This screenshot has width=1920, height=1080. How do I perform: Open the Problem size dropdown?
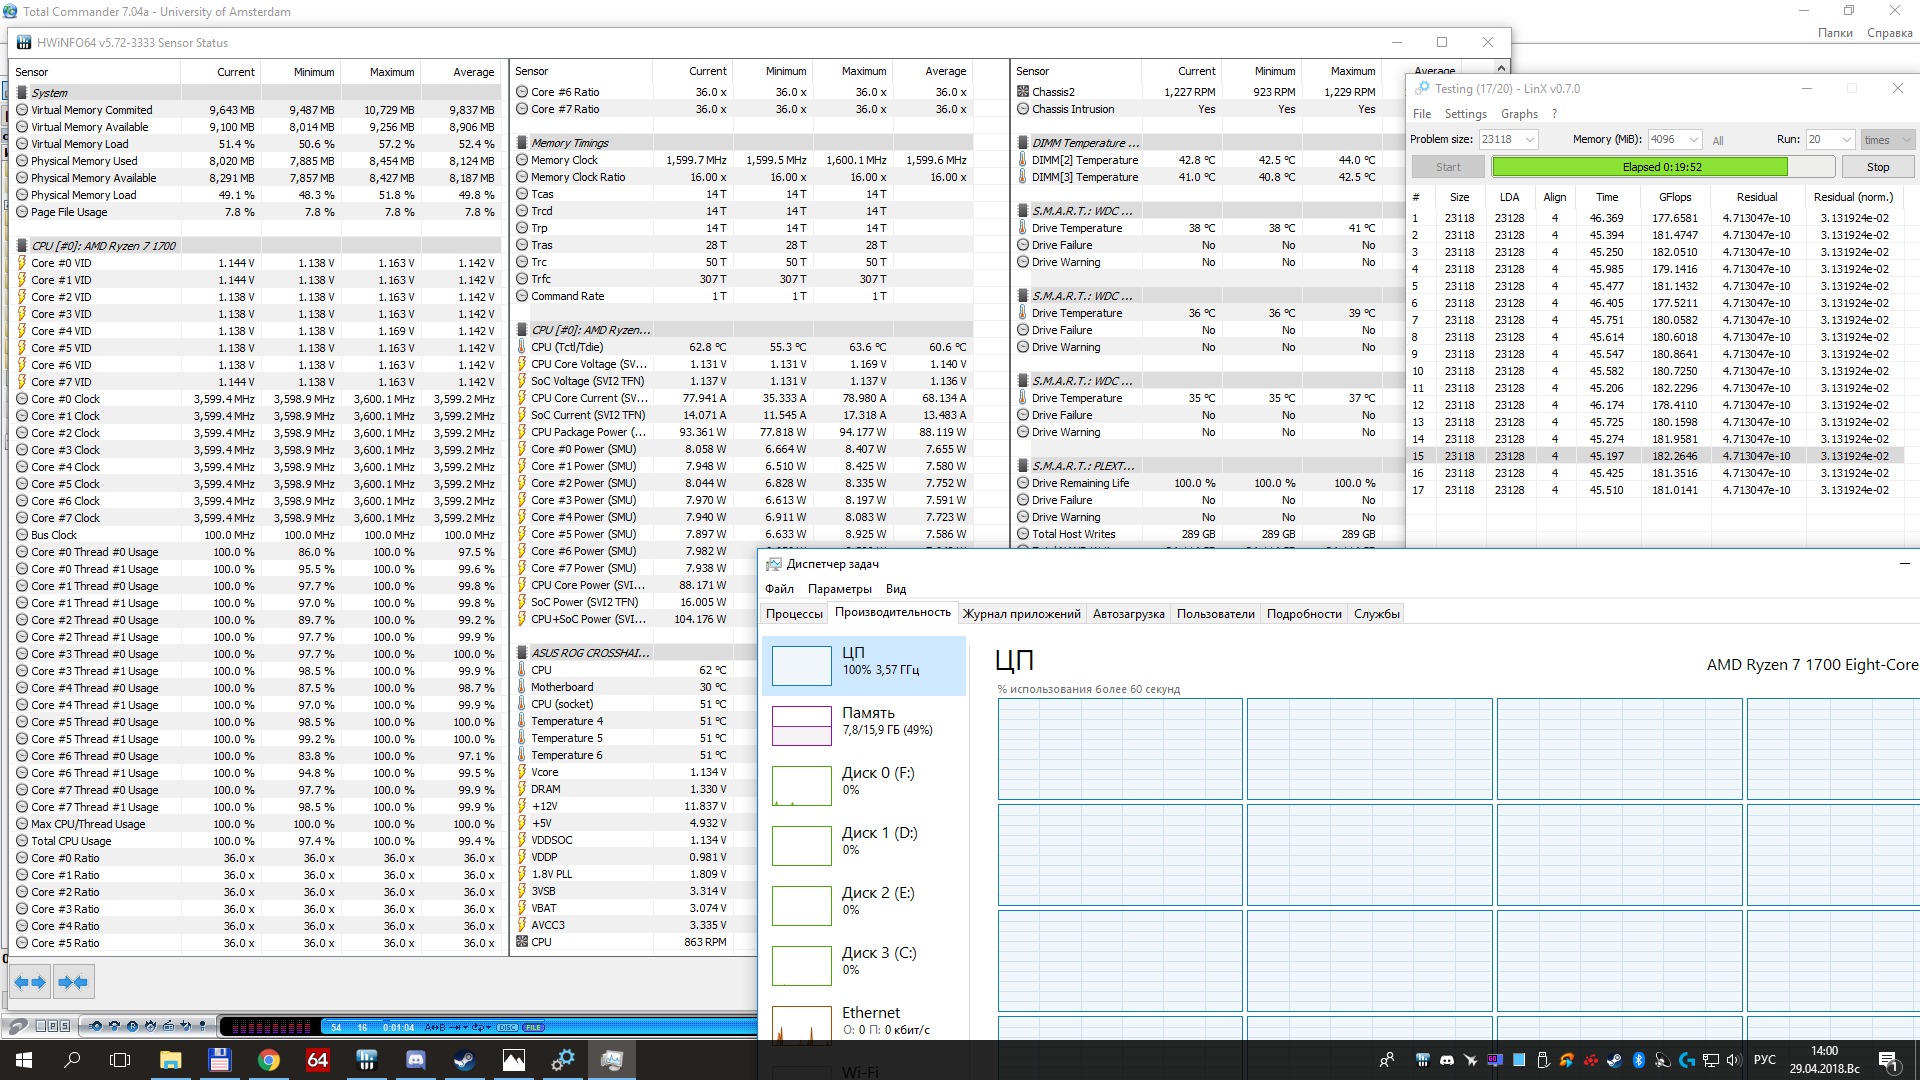pos(1530,140)
